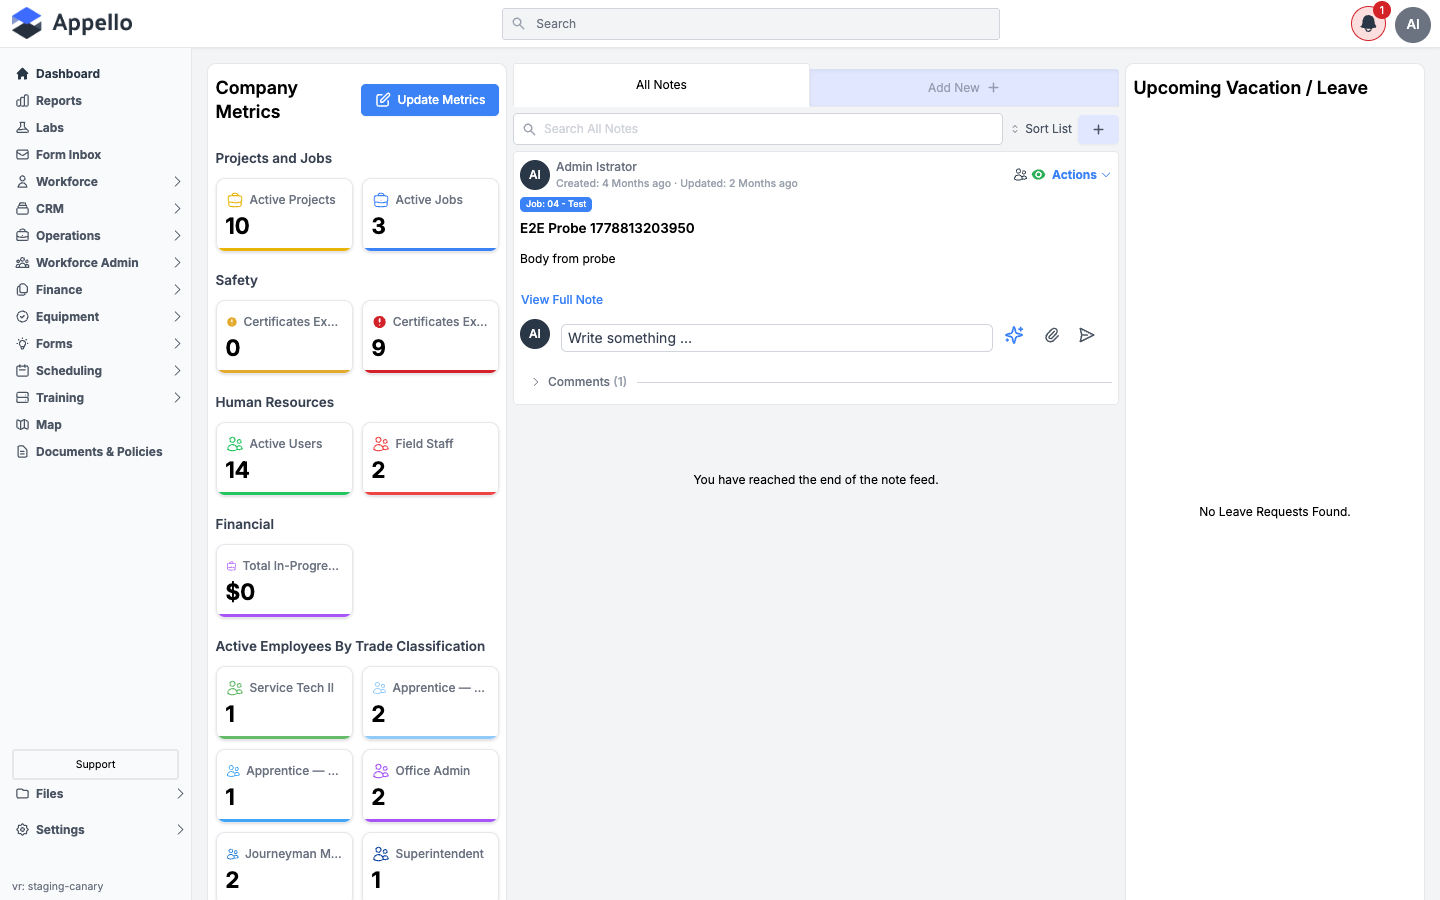Viewport: 1440px width, 900px height.
Task: Open the notifications bell
Action: pyautogui.click(x=1368, y=24)
